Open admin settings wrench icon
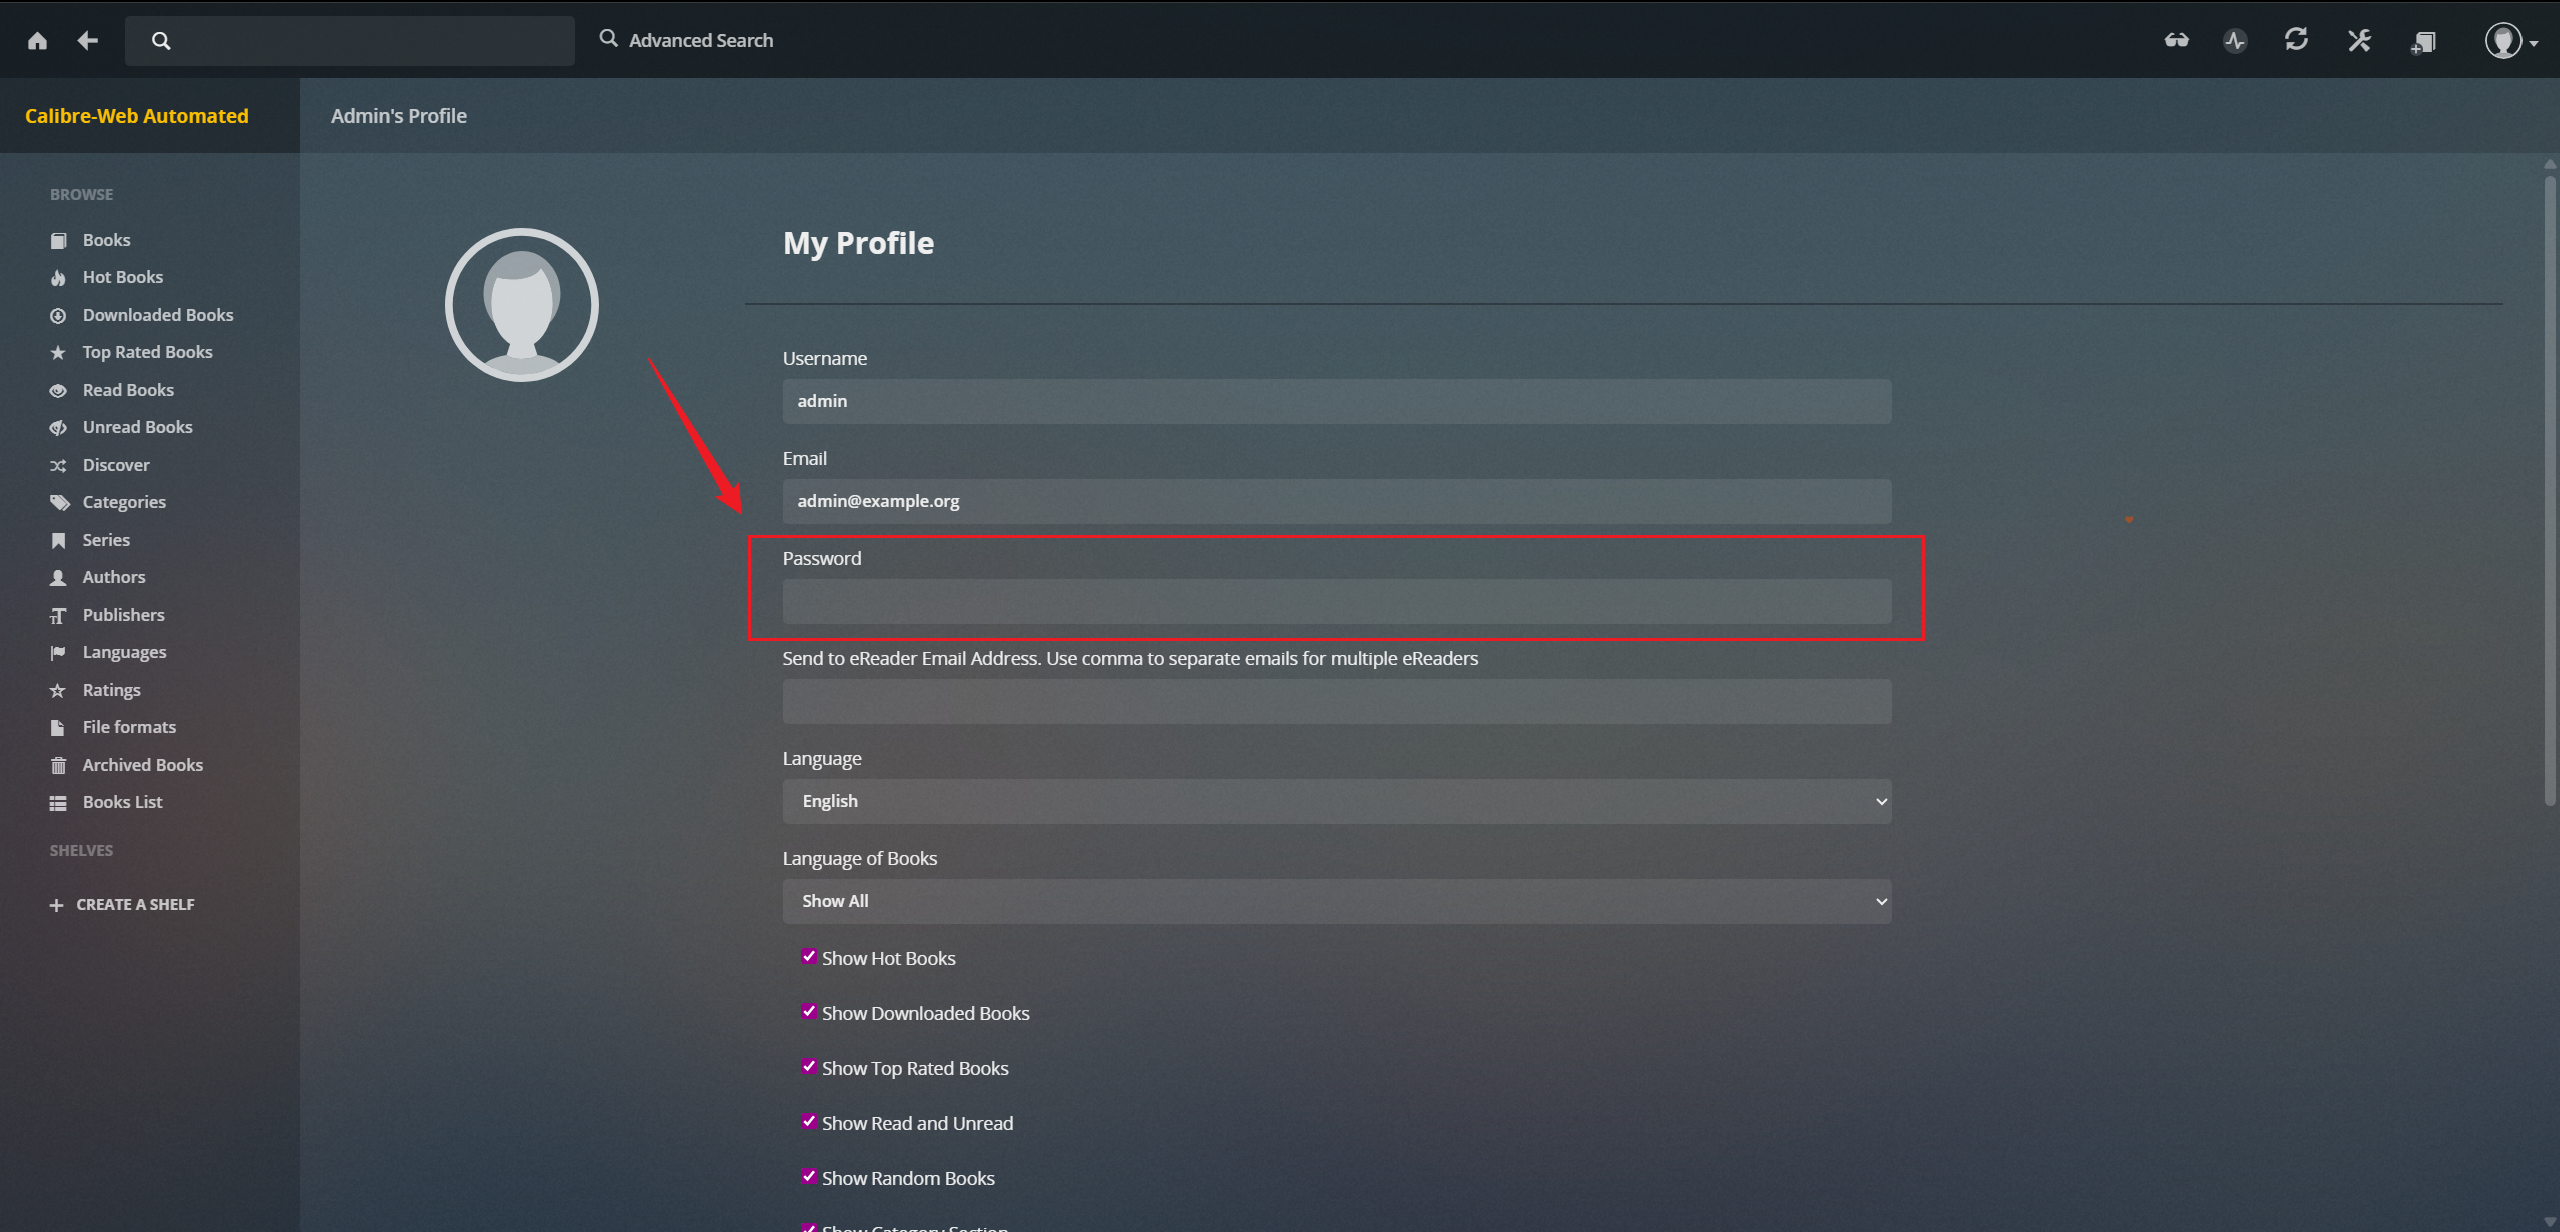This screenshot has height=1232, width=2560. coord(2359,41)
